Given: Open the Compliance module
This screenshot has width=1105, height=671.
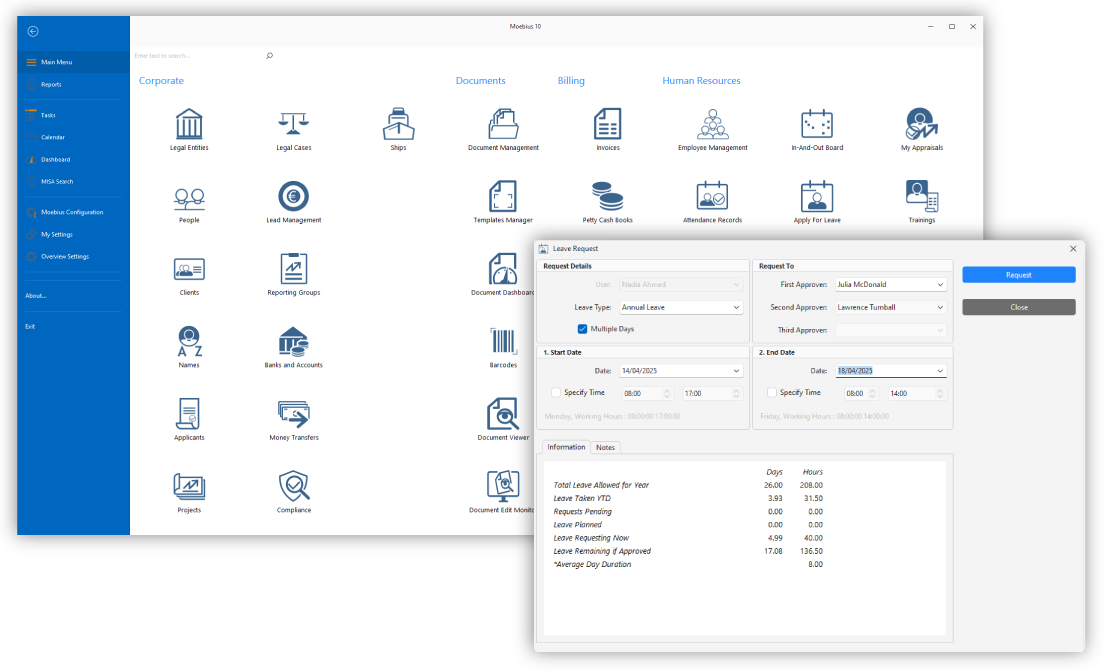Looking at the screenshot, I should click(x=294, y=487).
